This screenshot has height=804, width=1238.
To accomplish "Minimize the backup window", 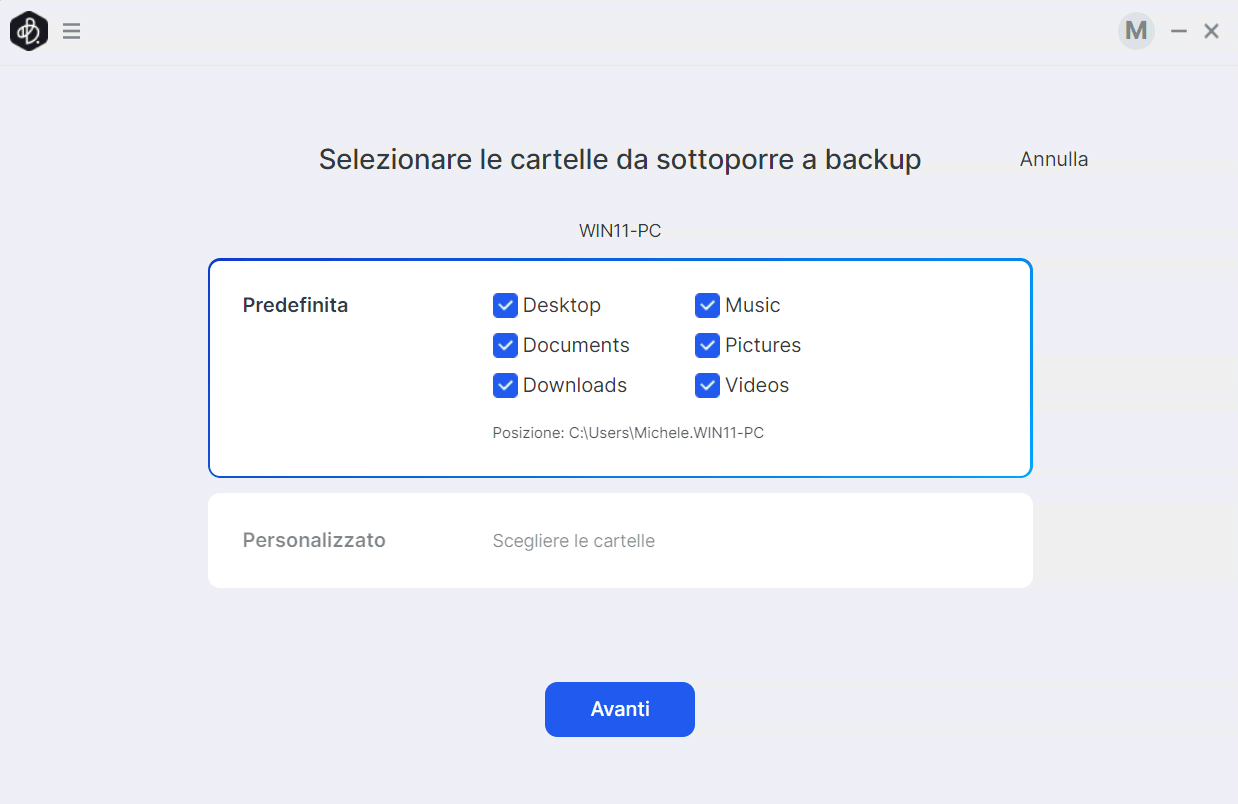I will coord(1179,31).
